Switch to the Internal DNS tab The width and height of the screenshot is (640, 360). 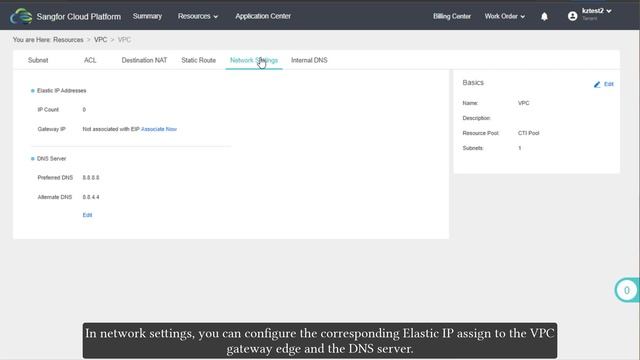[x=309, y=60]
